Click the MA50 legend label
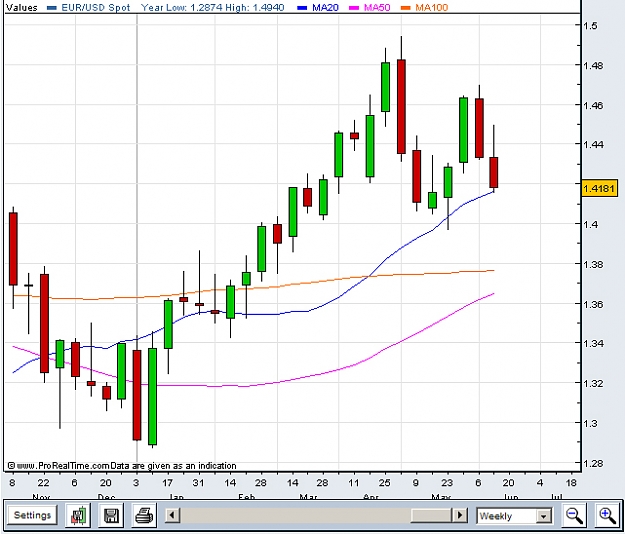625x534 pixels. 377,7
